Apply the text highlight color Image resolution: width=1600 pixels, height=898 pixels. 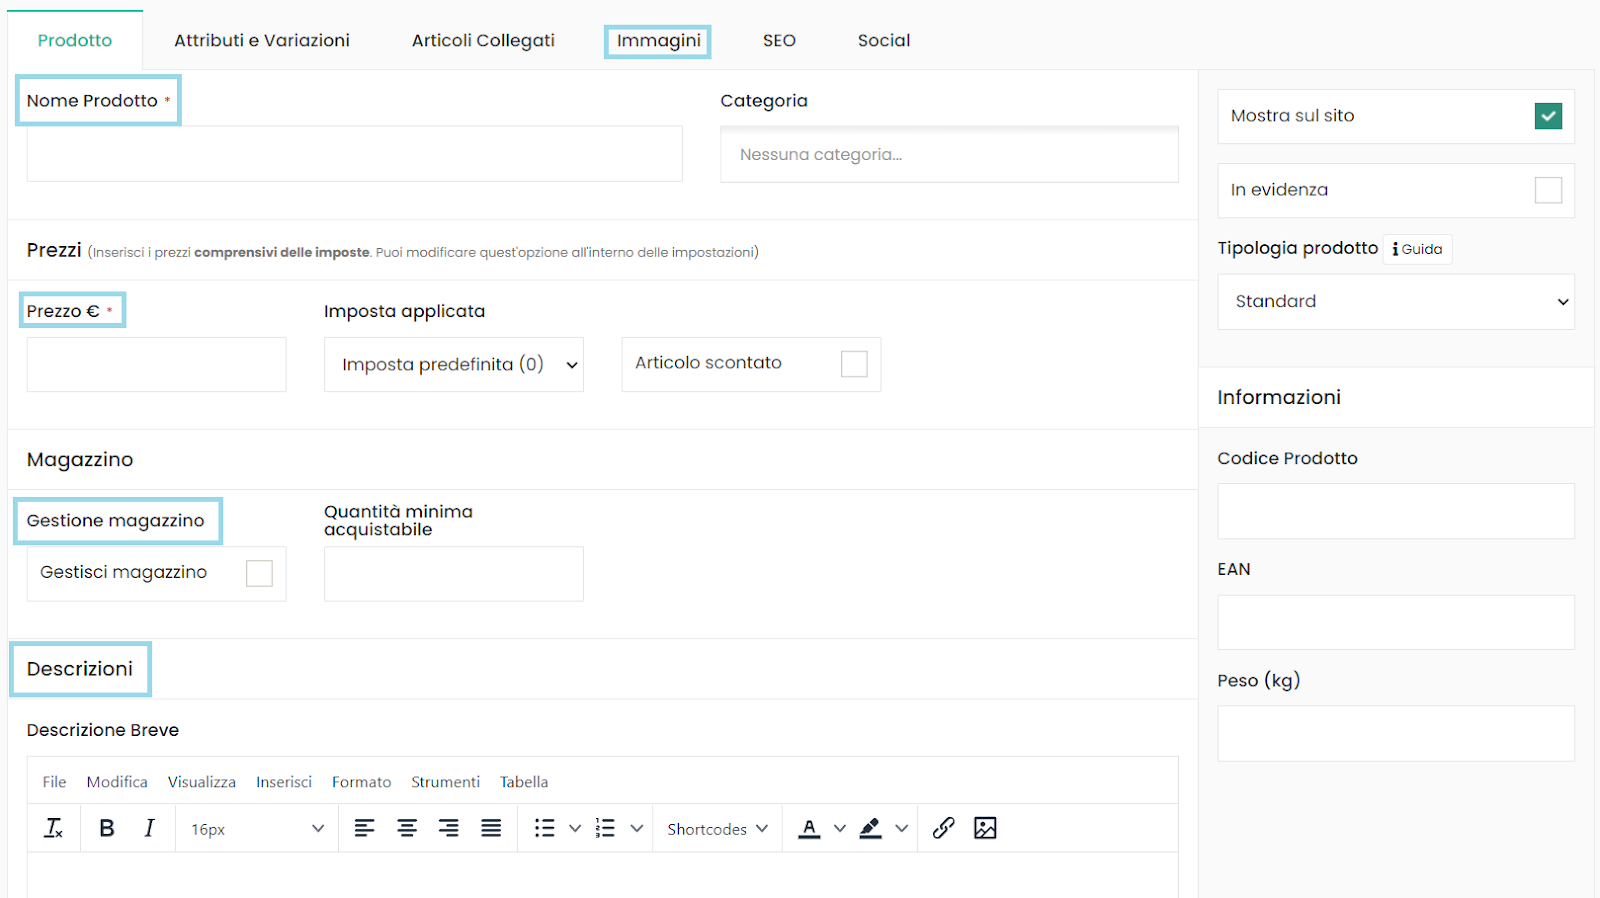[870, 828]
